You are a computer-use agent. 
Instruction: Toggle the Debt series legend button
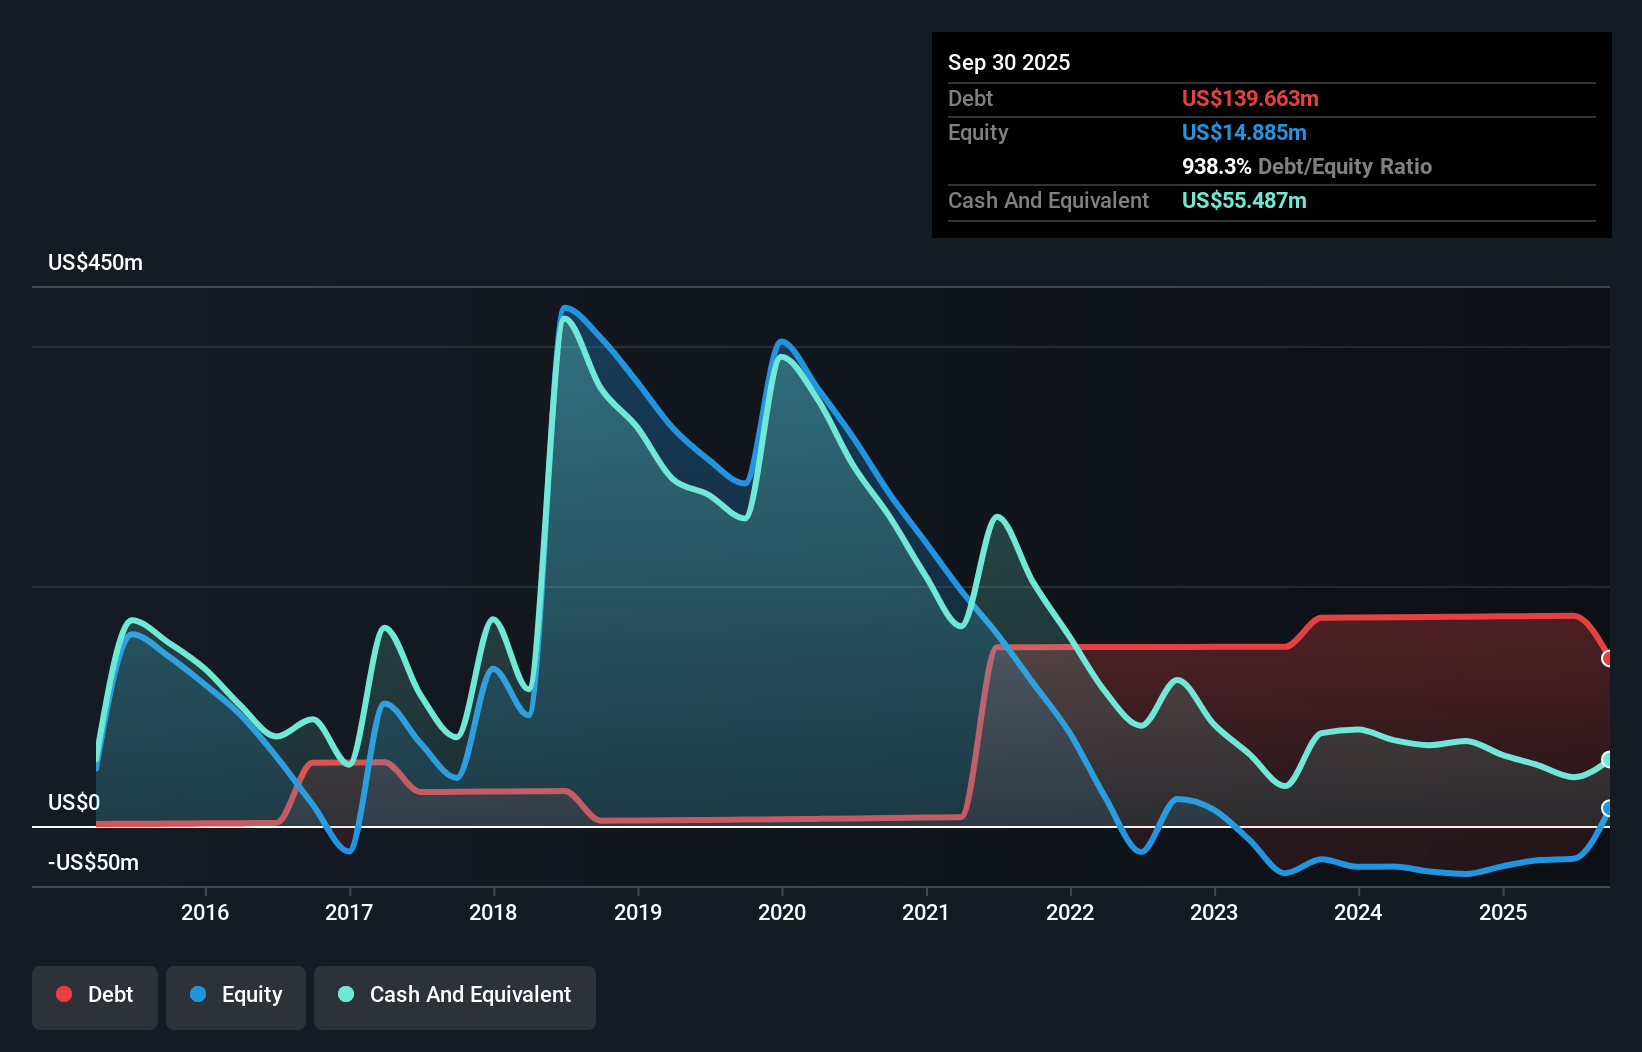tap(95, 997)
